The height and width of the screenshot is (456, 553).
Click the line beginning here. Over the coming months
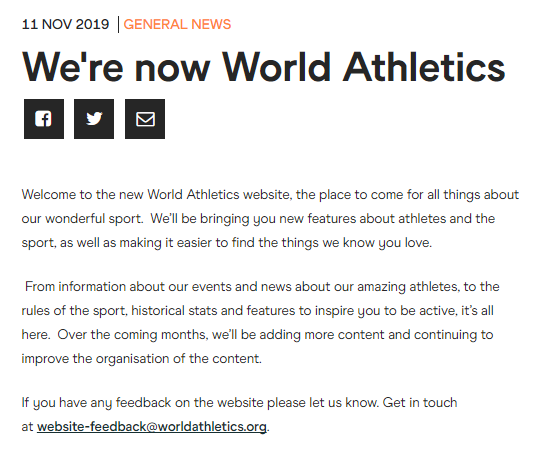[x=257, y=335]
